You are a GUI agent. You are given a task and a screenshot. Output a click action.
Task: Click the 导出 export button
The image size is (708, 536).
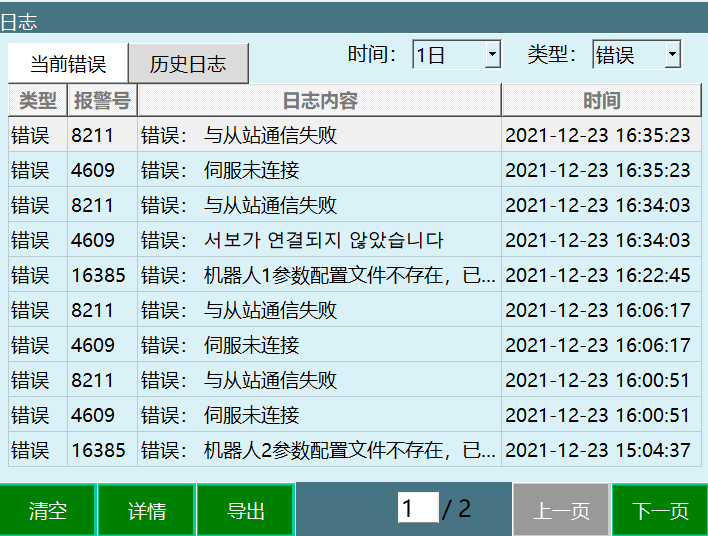point(246,511)
